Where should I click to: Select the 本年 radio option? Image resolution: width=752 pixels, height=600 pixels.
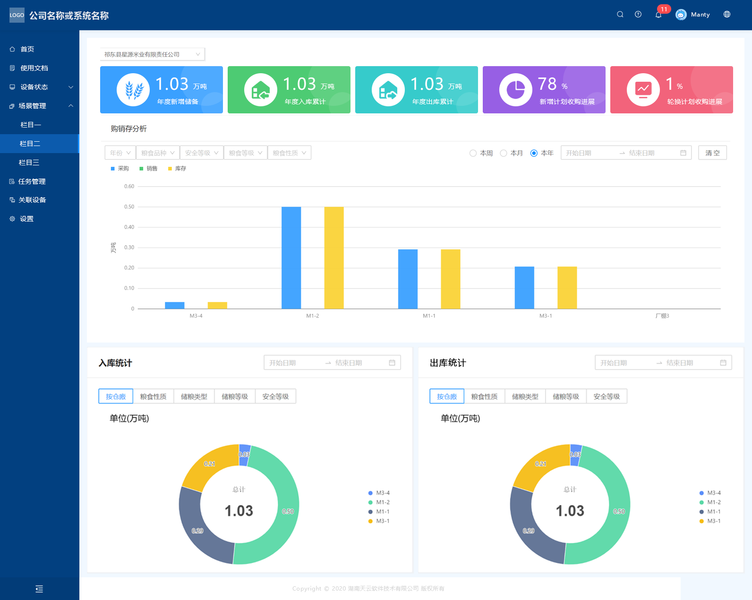(x=534, y=153)
